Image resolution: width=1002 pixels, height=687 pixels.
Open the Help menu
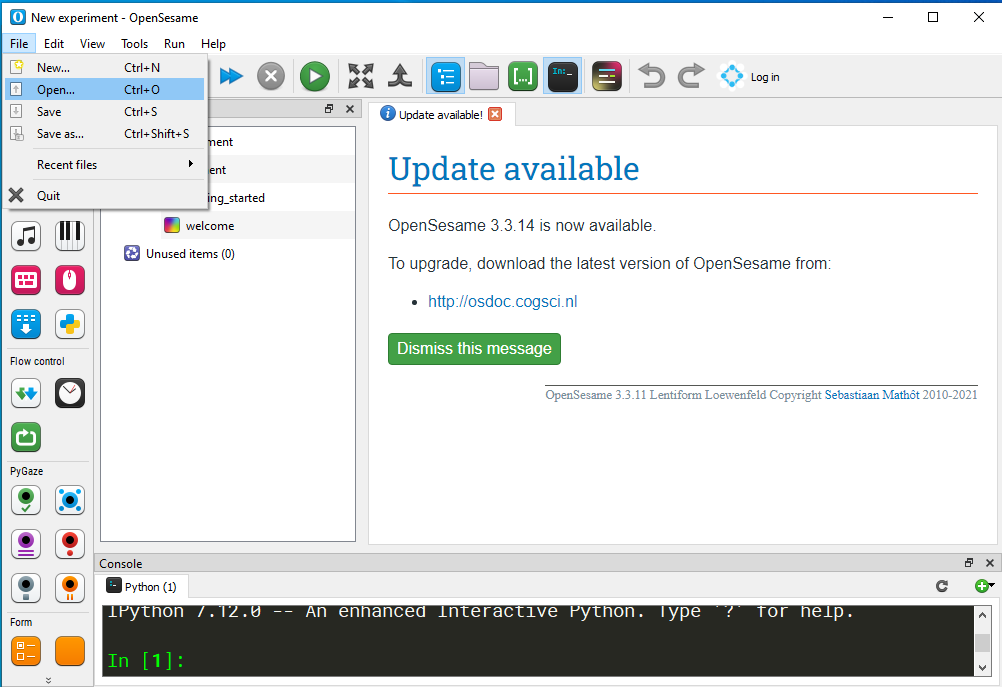pos(213,43)
